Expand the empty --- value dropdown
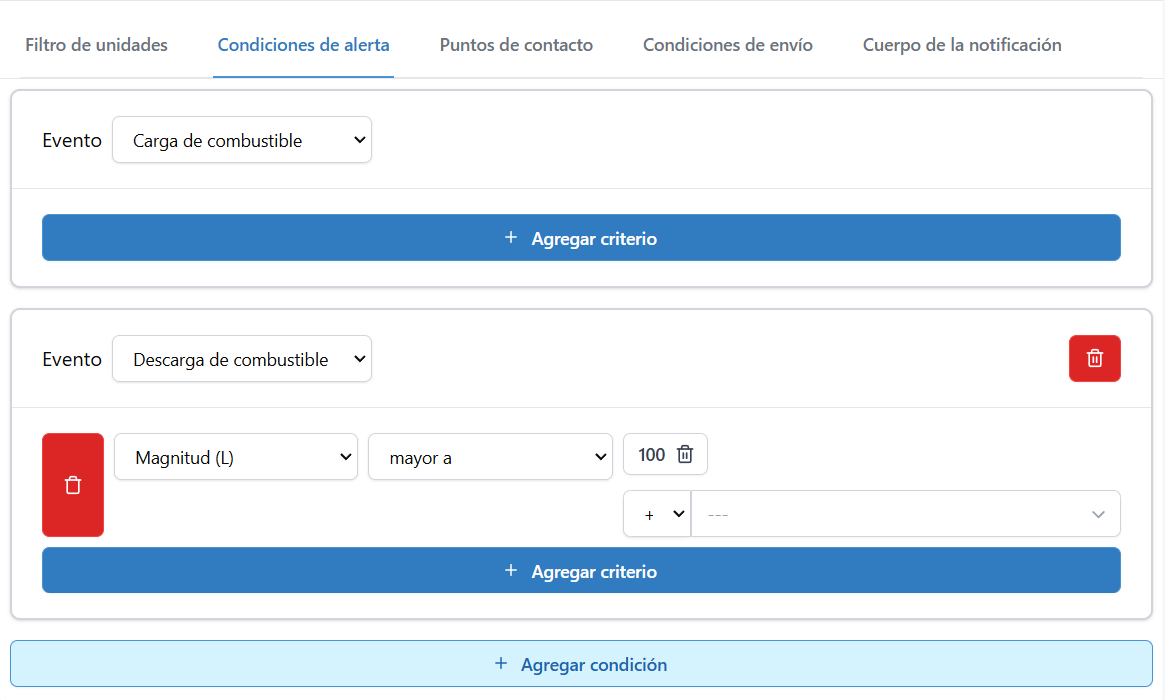This screenshot has height=700, width=1166. point(905,513)
